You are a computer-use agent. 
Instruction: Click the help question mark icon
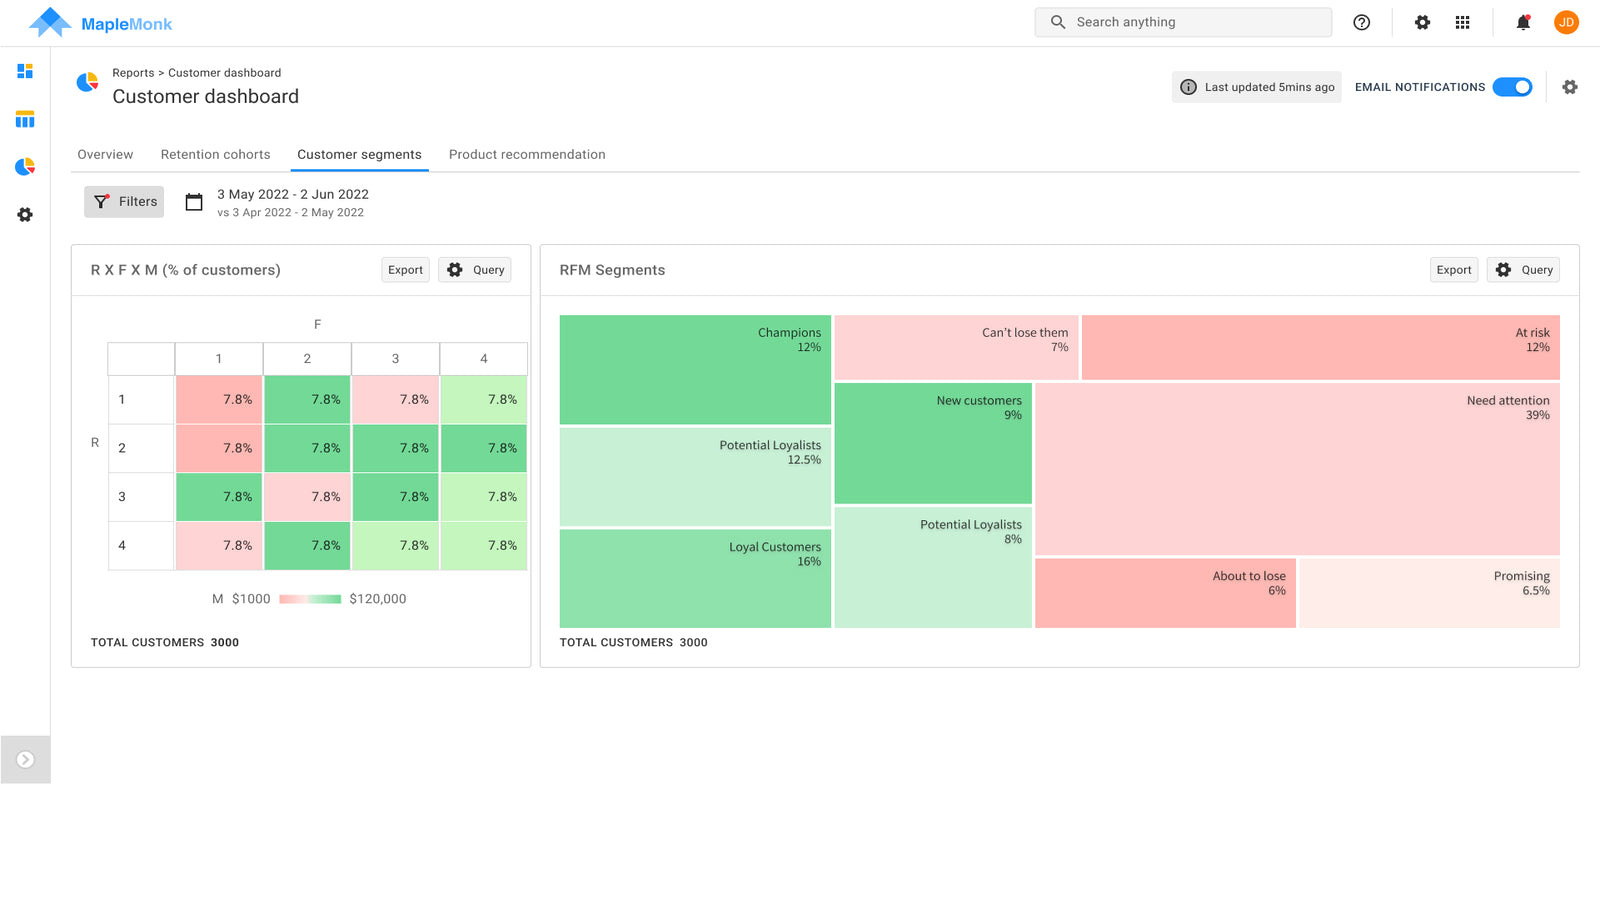point(1361,22)
